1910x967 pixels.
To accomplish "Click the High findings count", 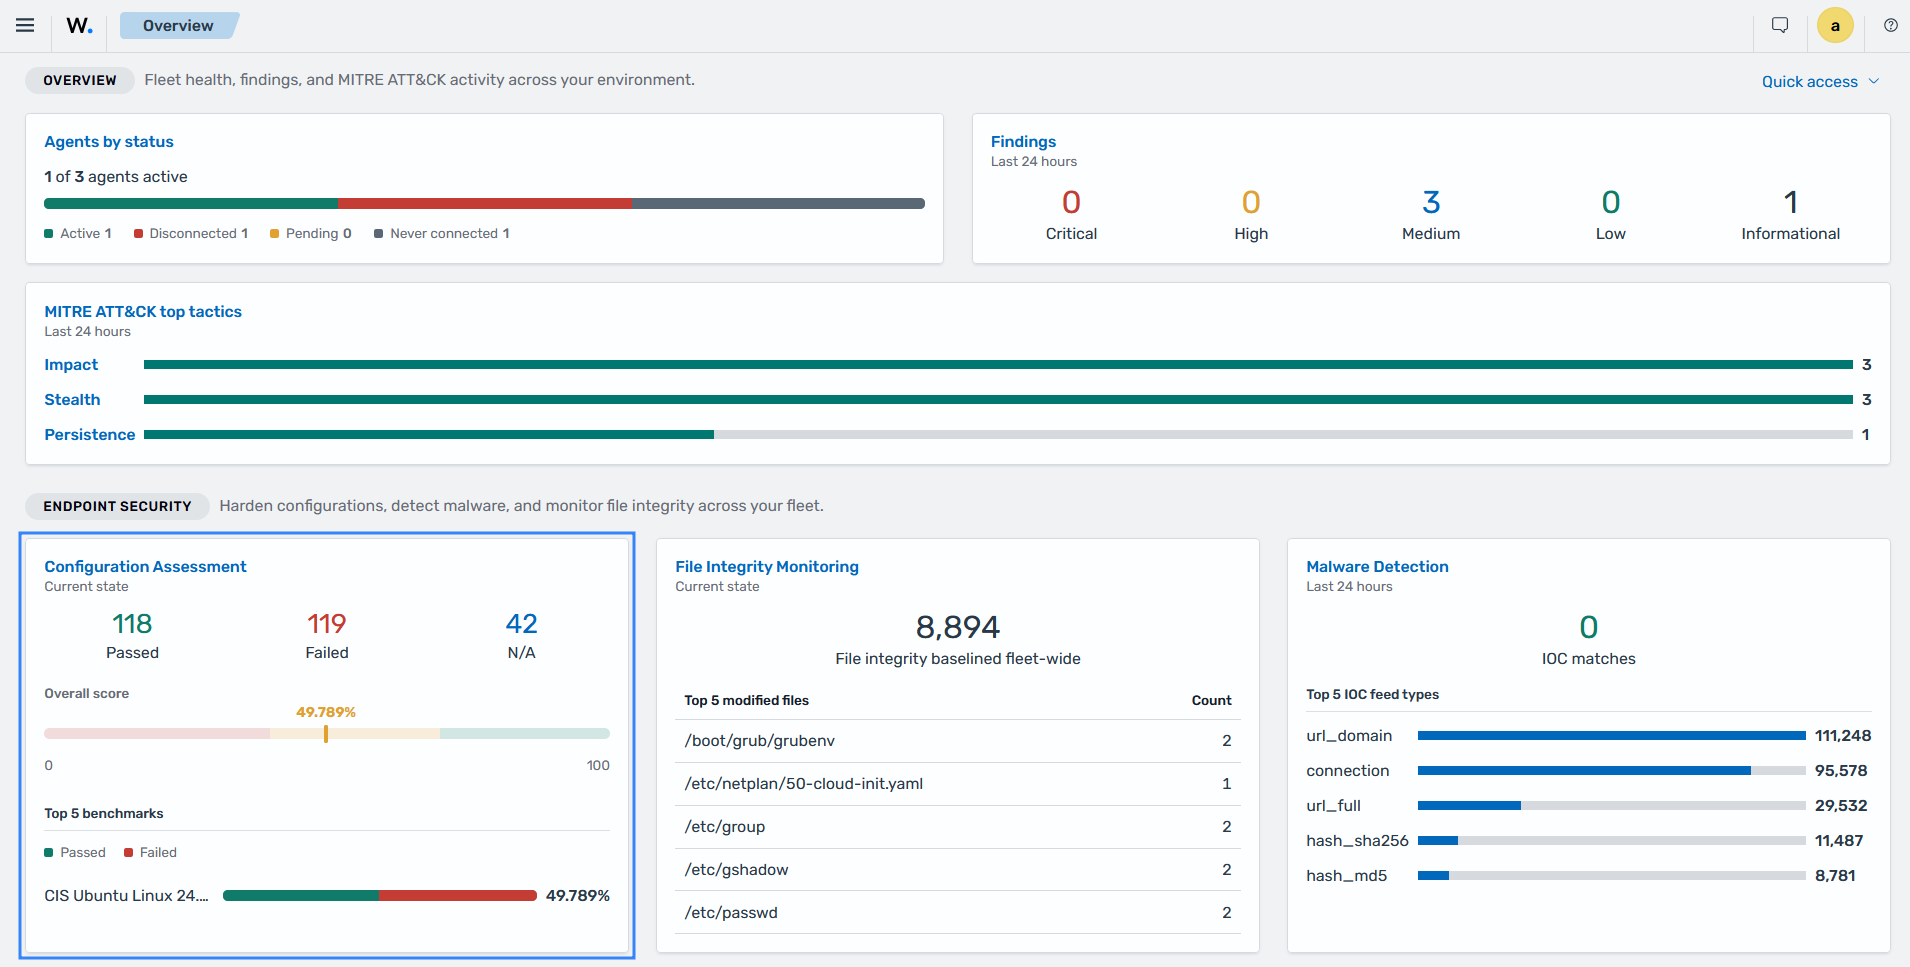I will pyautogui.click(x=1251, y=203).
